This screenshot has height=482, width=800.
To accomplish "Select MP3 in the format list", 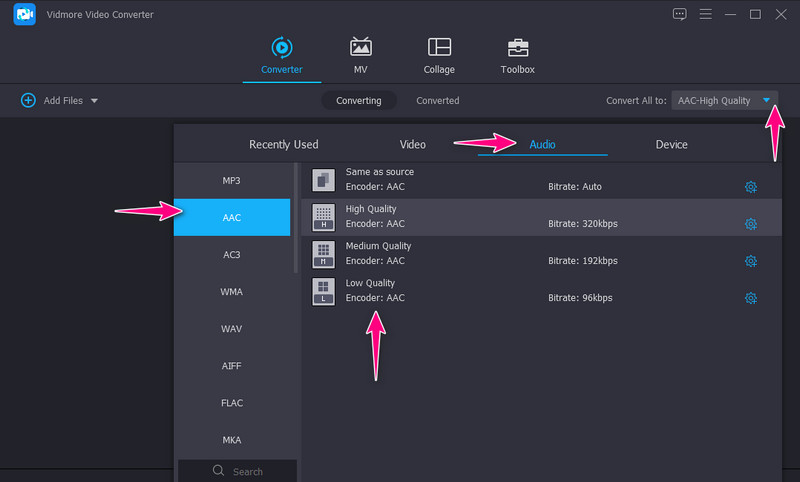I will pyautogui.click(x=231, y=181).
